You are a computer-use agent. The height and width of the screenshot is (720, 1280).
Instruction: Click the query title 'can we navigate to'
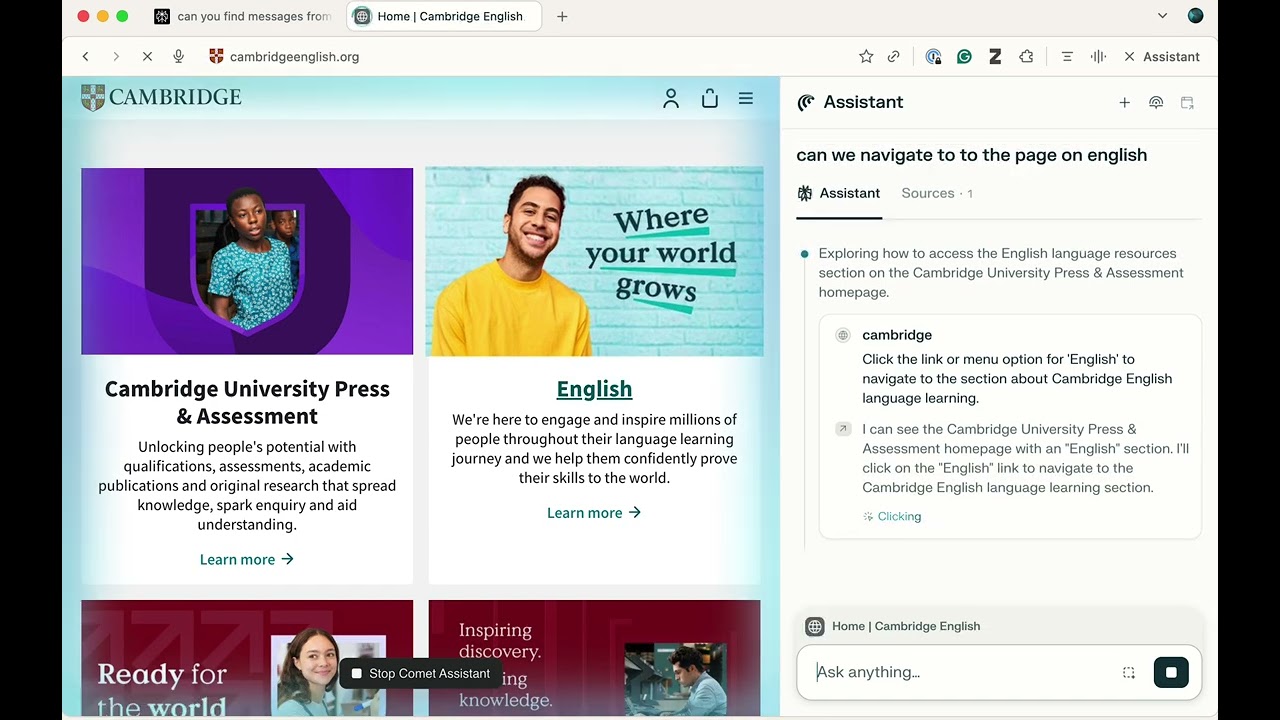pyautogui.click(x=971, y=155)
